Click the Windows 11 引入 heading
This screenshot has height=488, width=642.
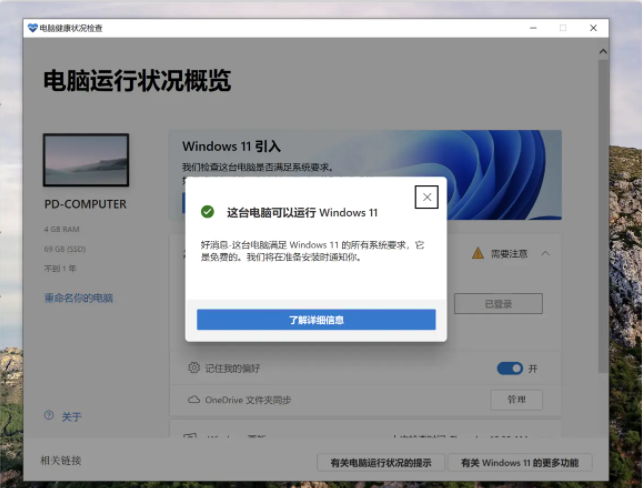(x=231, y=146)
